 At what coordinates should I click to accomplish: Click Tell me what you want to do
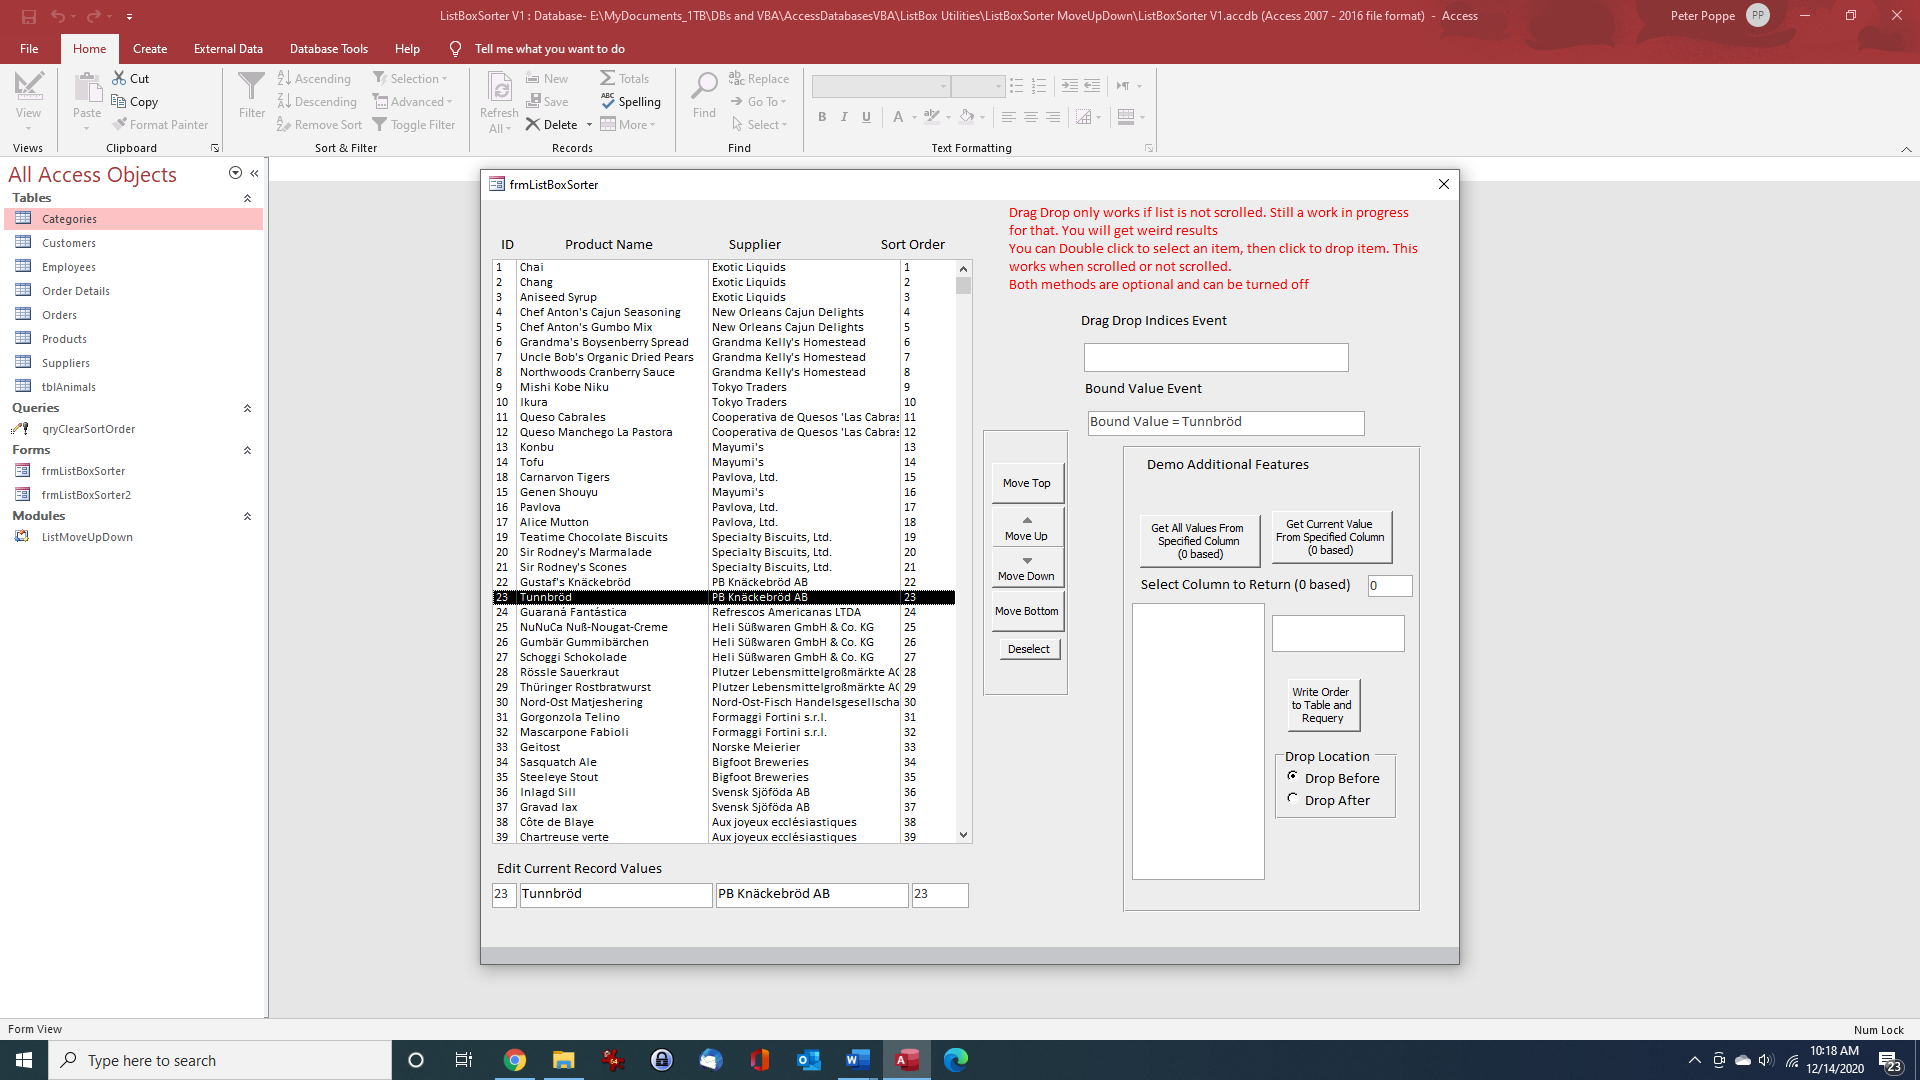tap(549, 49)
